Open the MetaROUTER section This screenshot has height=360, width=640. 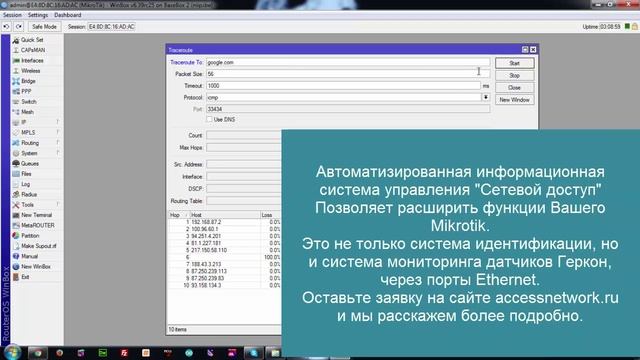tap(38, 225)
